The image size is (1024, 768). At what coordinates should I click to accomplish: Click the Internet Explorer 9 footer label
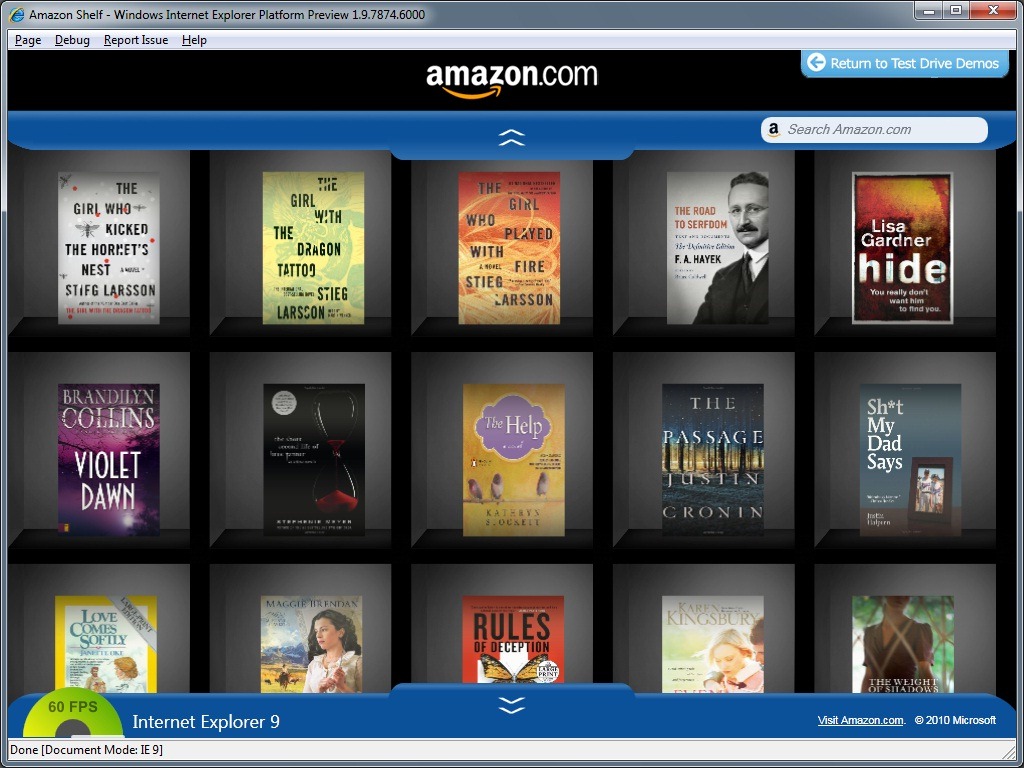(206, 722)
